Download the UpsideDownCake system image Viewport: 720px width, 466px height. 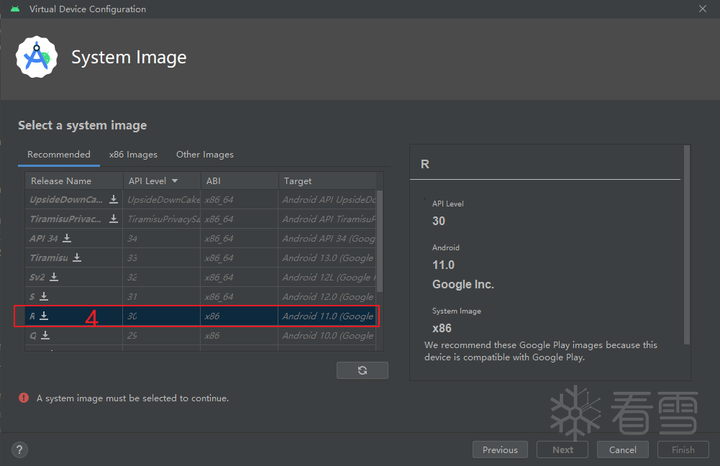pos(113,199)
